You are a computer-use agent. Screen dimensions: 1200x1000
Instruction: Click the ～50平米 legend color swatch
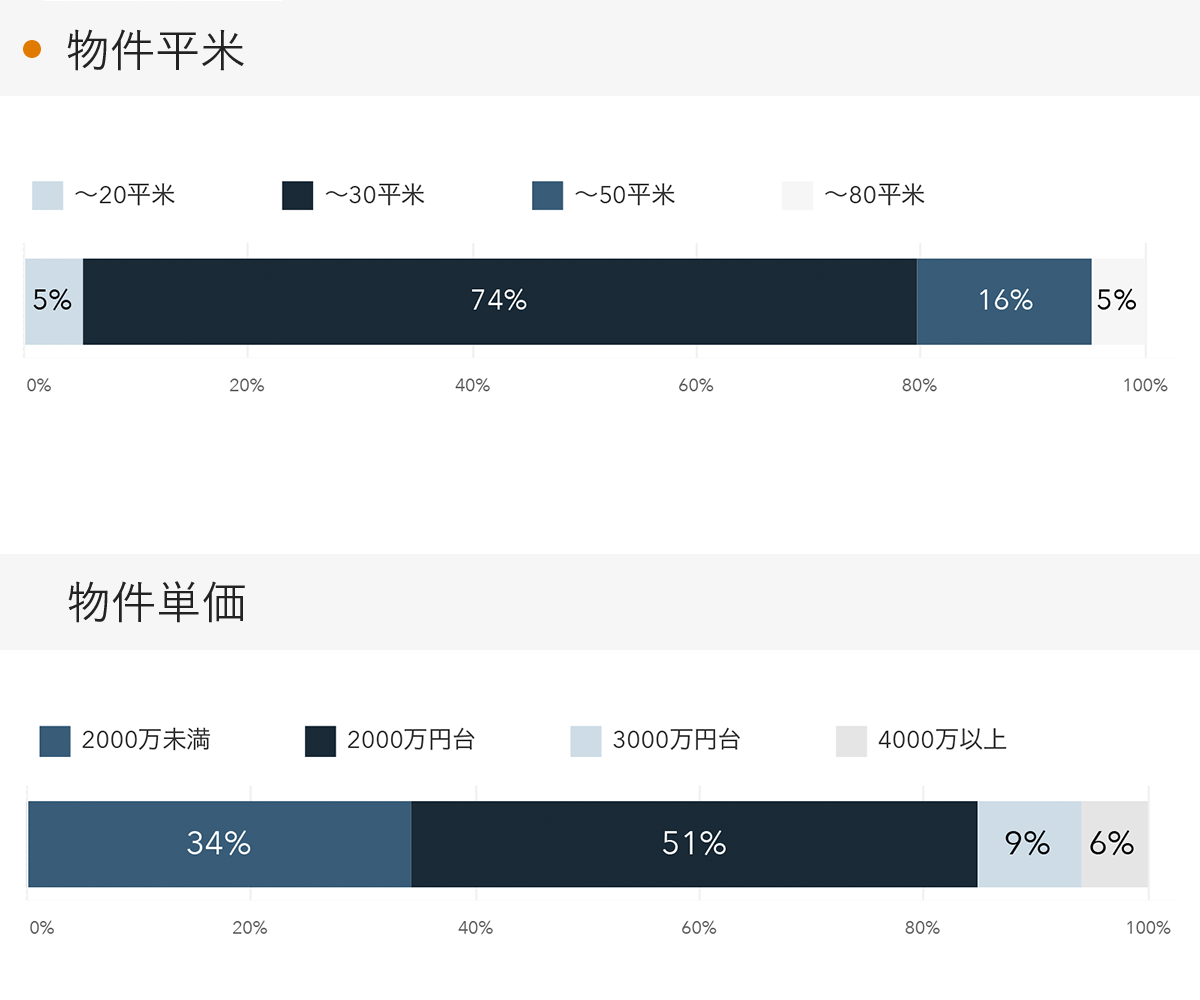tap(548, 196)
